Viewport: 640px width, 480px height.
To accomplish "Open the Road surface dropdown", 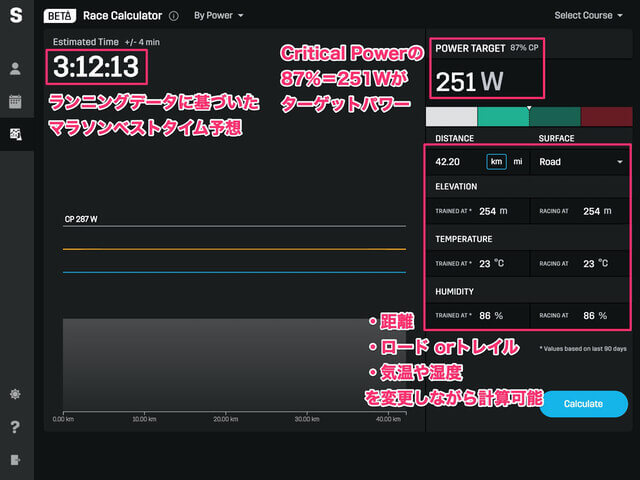I will [580, 162].
